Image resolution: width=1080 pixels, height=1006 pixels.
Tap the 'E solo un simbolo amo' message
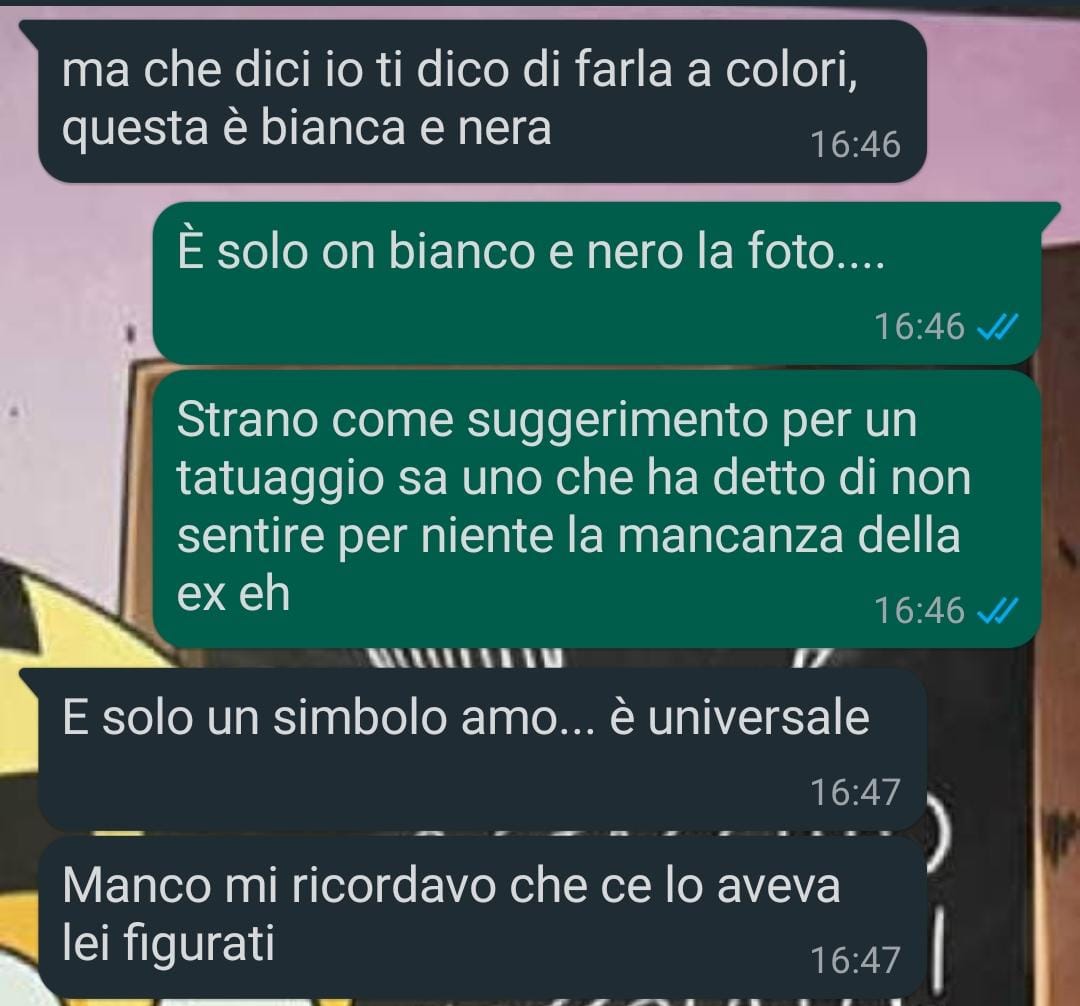click(482, 748)
